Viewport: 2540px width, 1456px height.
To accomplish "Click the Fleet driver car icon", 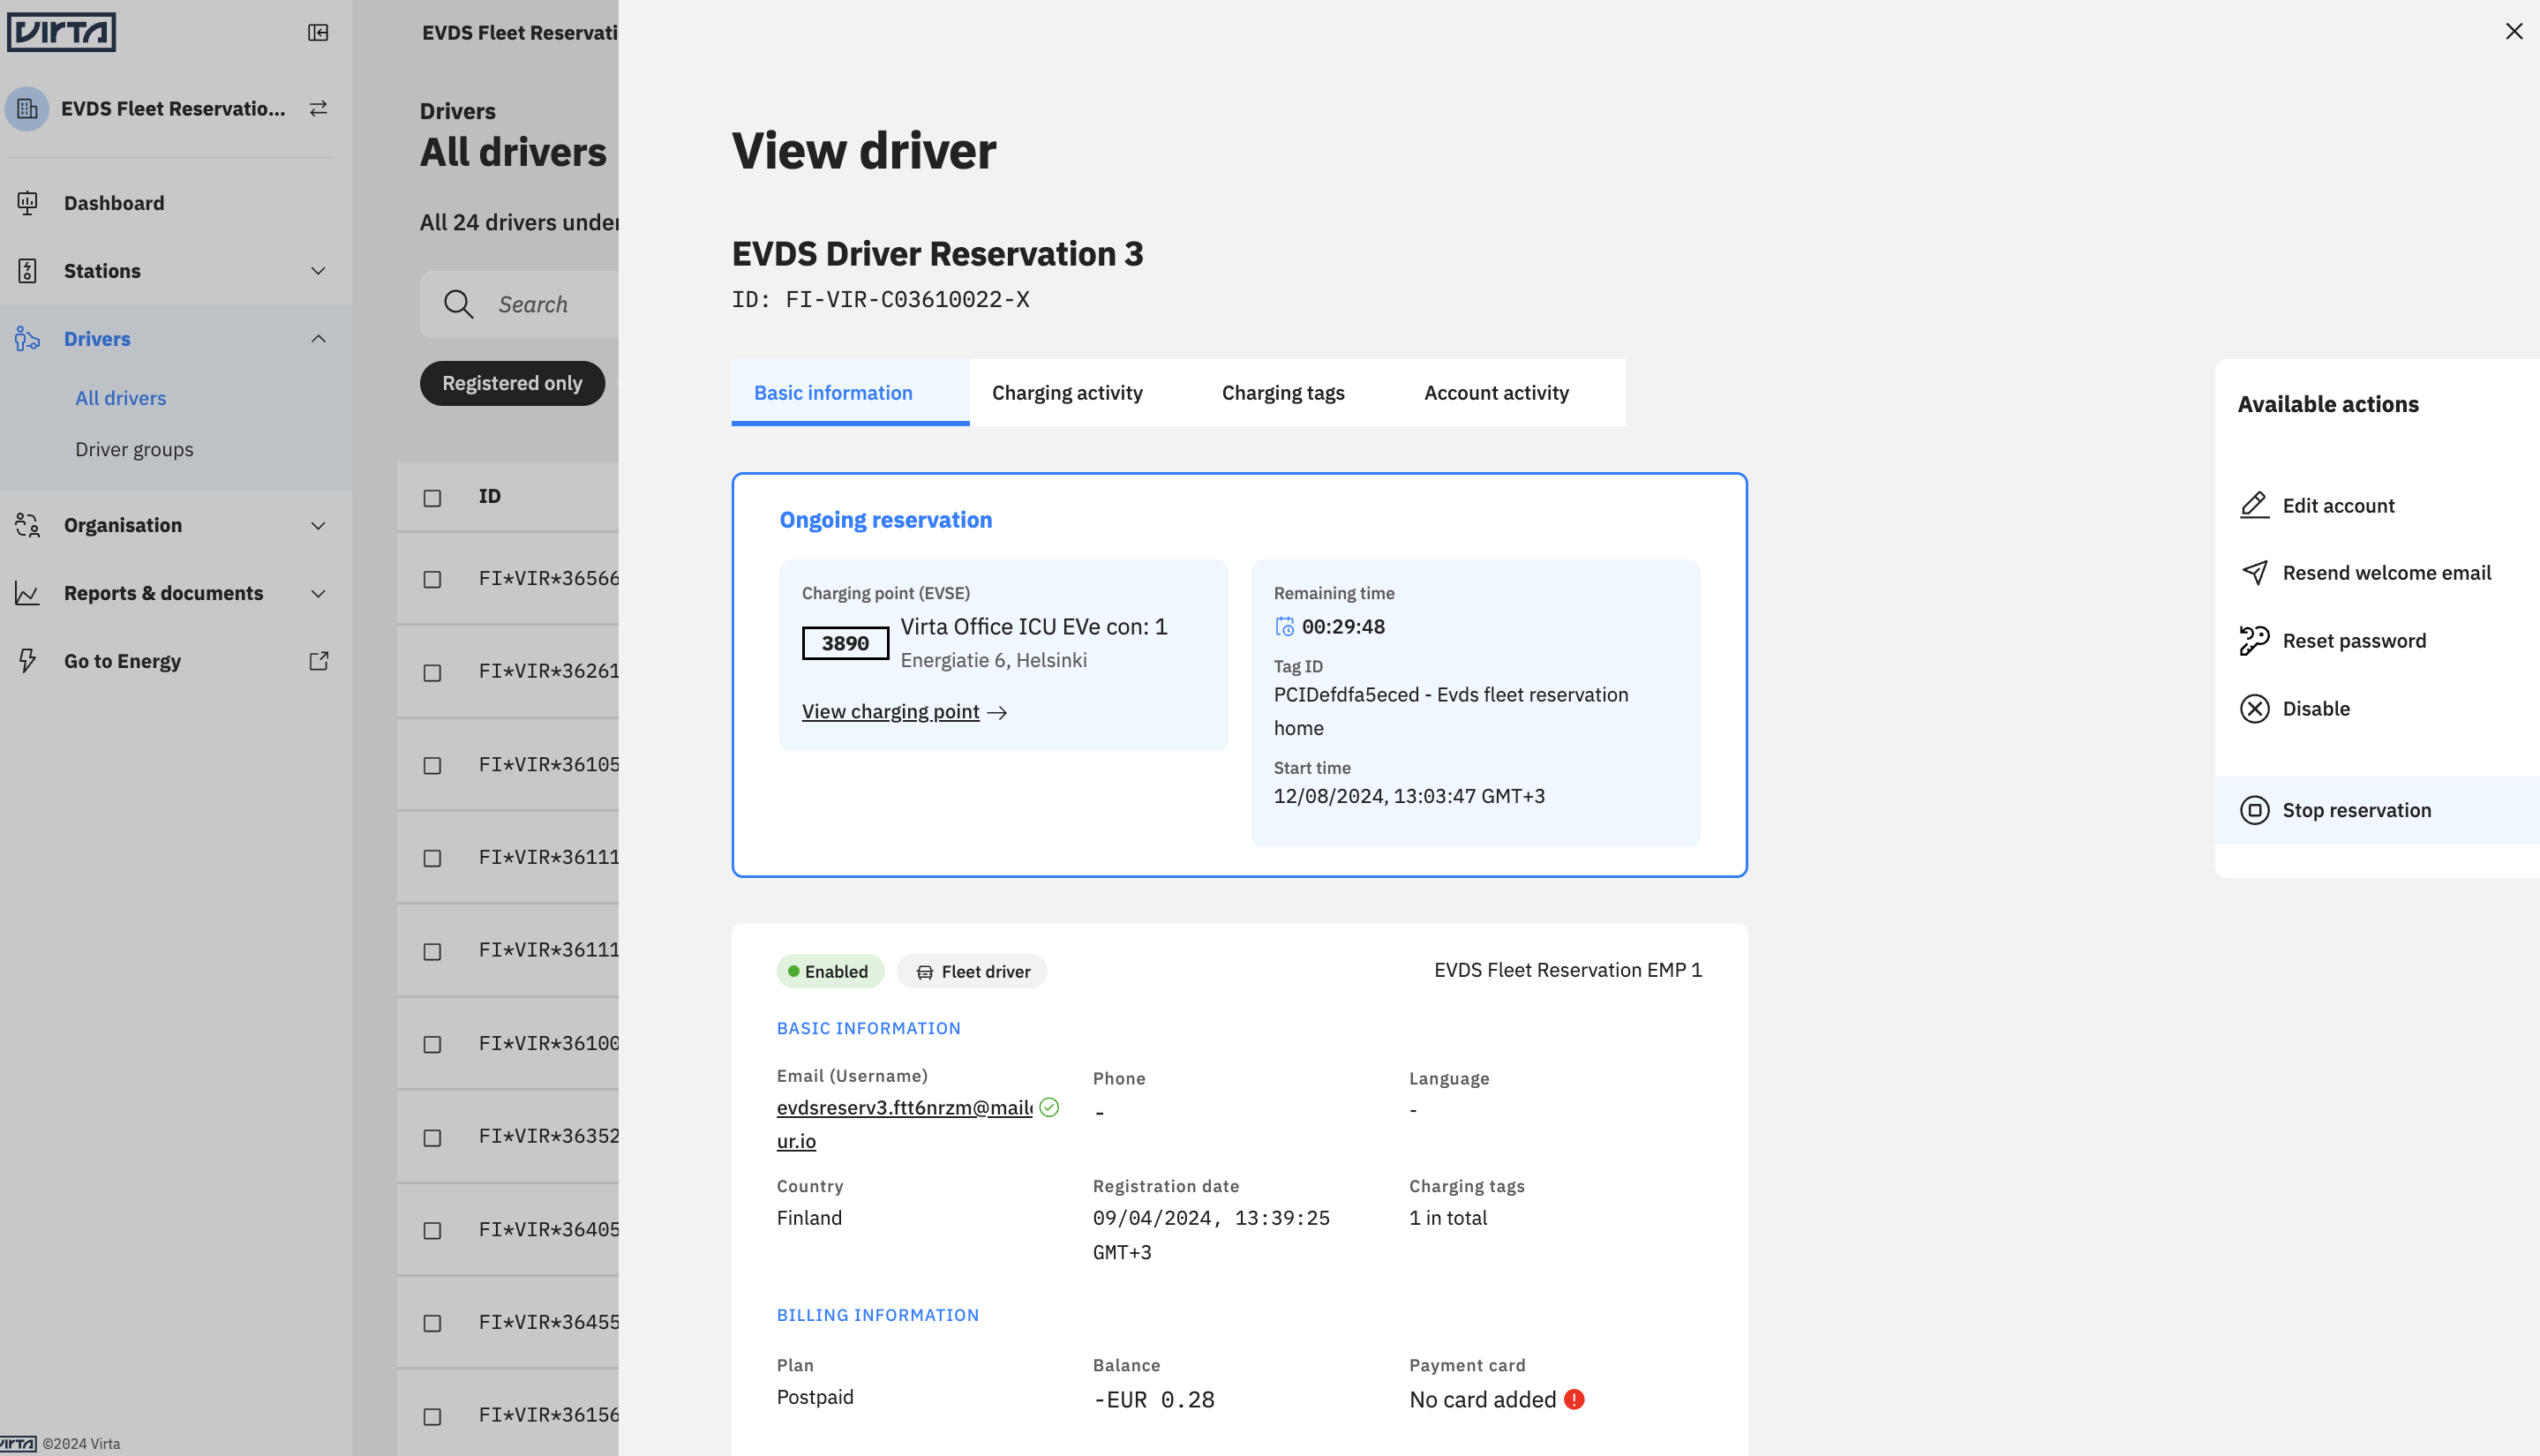I will click(x=925, y=972).
